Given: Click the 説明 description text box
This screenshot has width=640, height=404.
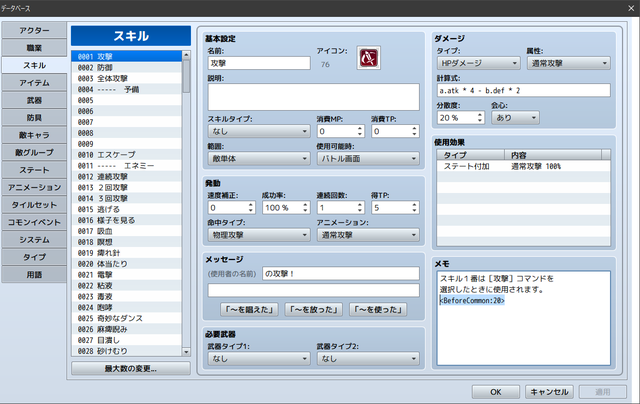Looking at the screenshot, I should [313, 97].
